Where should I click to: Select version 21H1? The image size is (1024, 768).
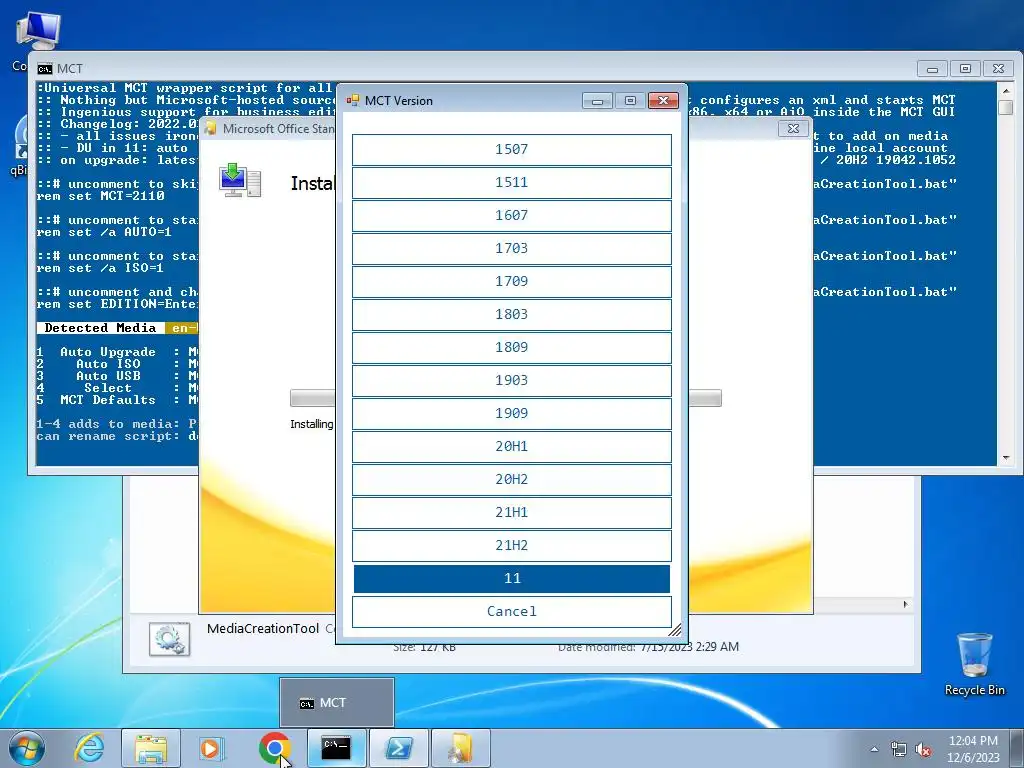[511, 513]
